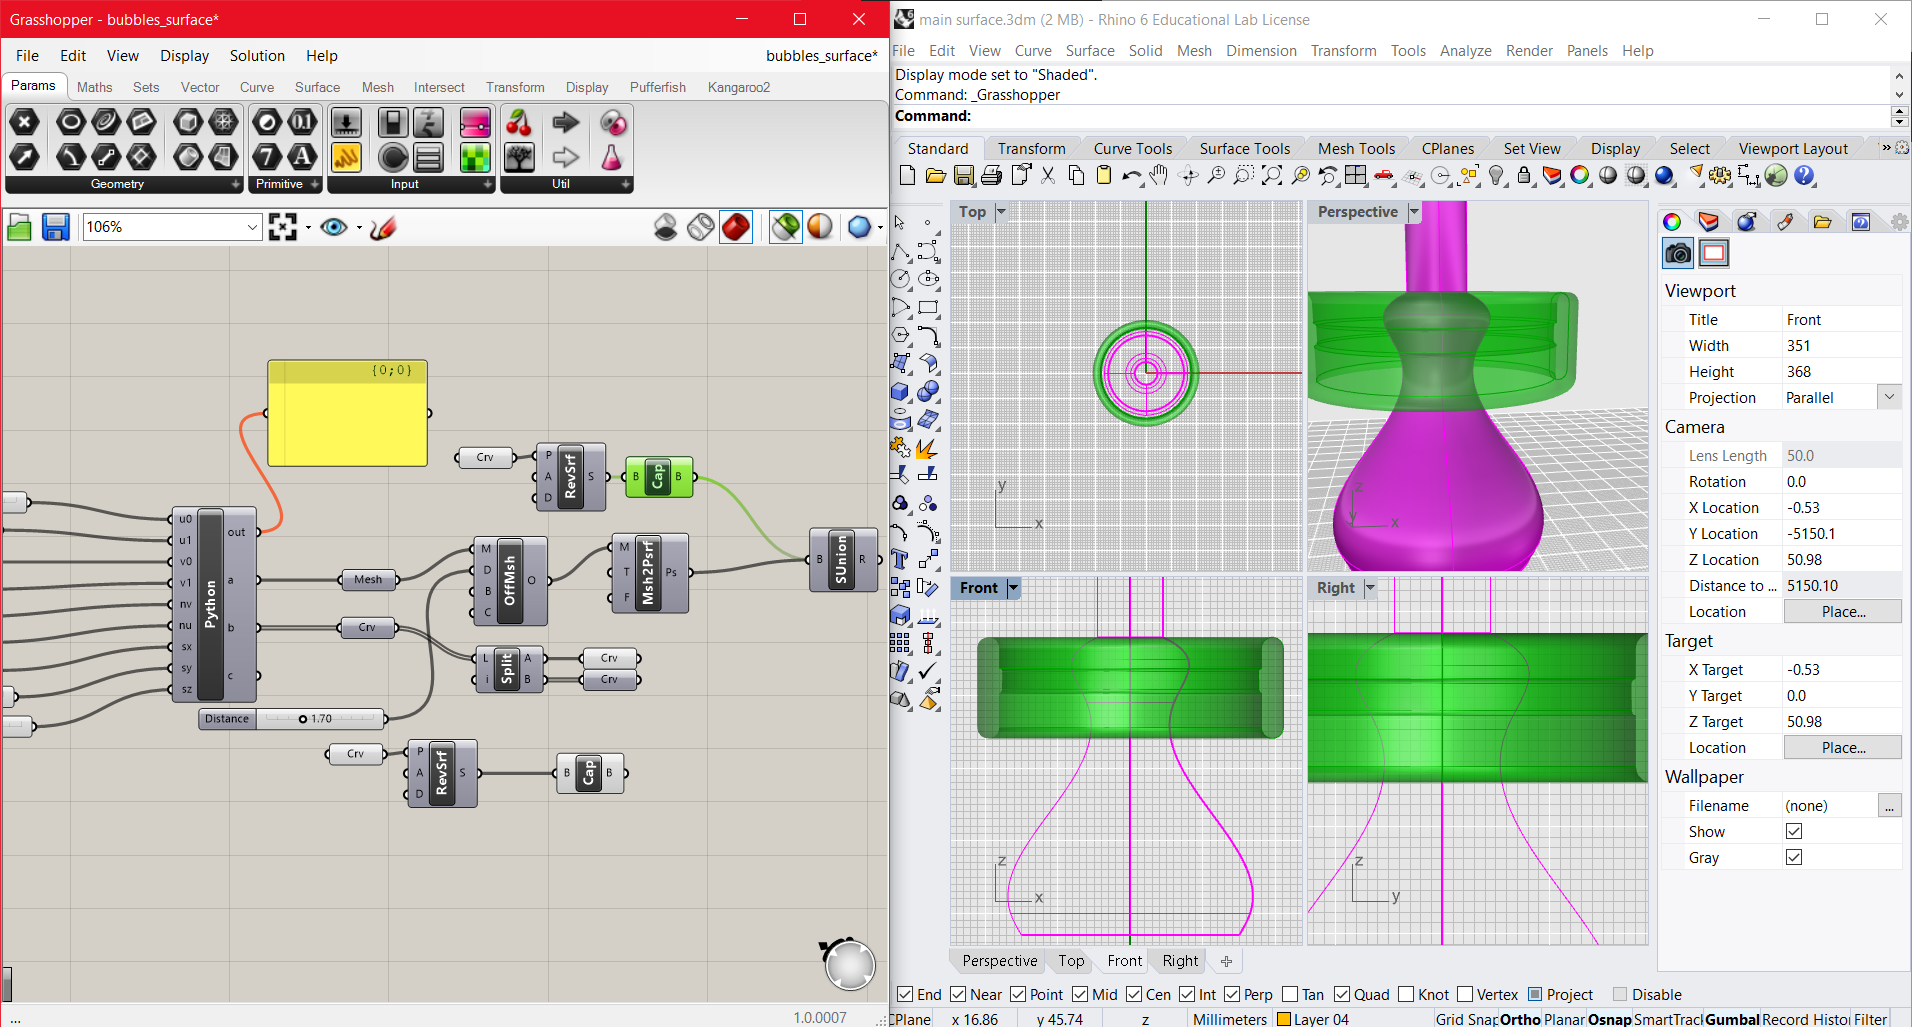Click the Undo icon in Rhino toolbar
1912x1027 pixels.
[x=1132, y=176]
